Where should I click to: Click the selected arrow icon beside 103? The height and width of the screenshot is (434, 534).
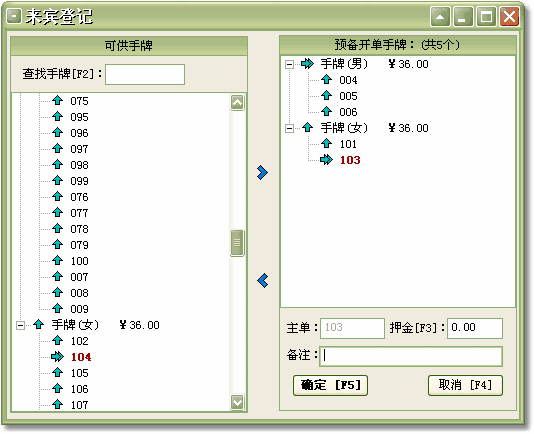point(327,160)
